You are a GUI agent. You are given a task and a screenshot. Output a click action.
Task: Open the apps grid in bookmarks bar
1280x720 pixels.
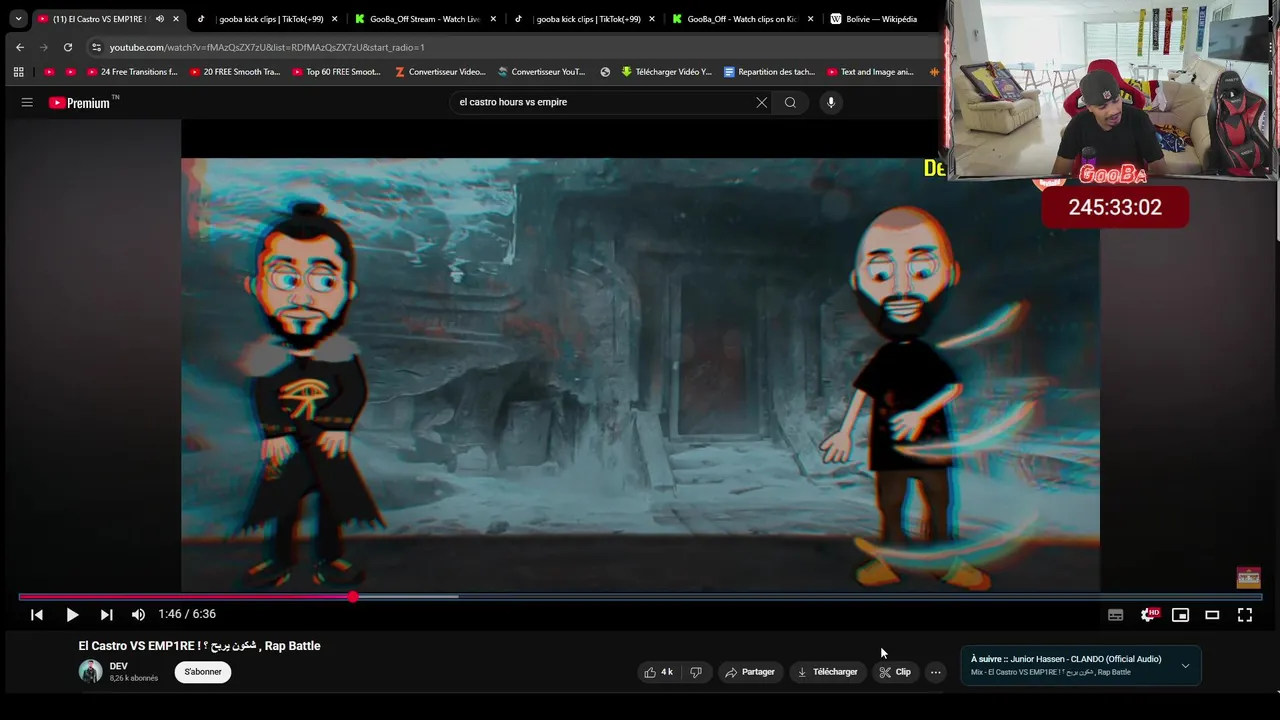tap(18, 72)
